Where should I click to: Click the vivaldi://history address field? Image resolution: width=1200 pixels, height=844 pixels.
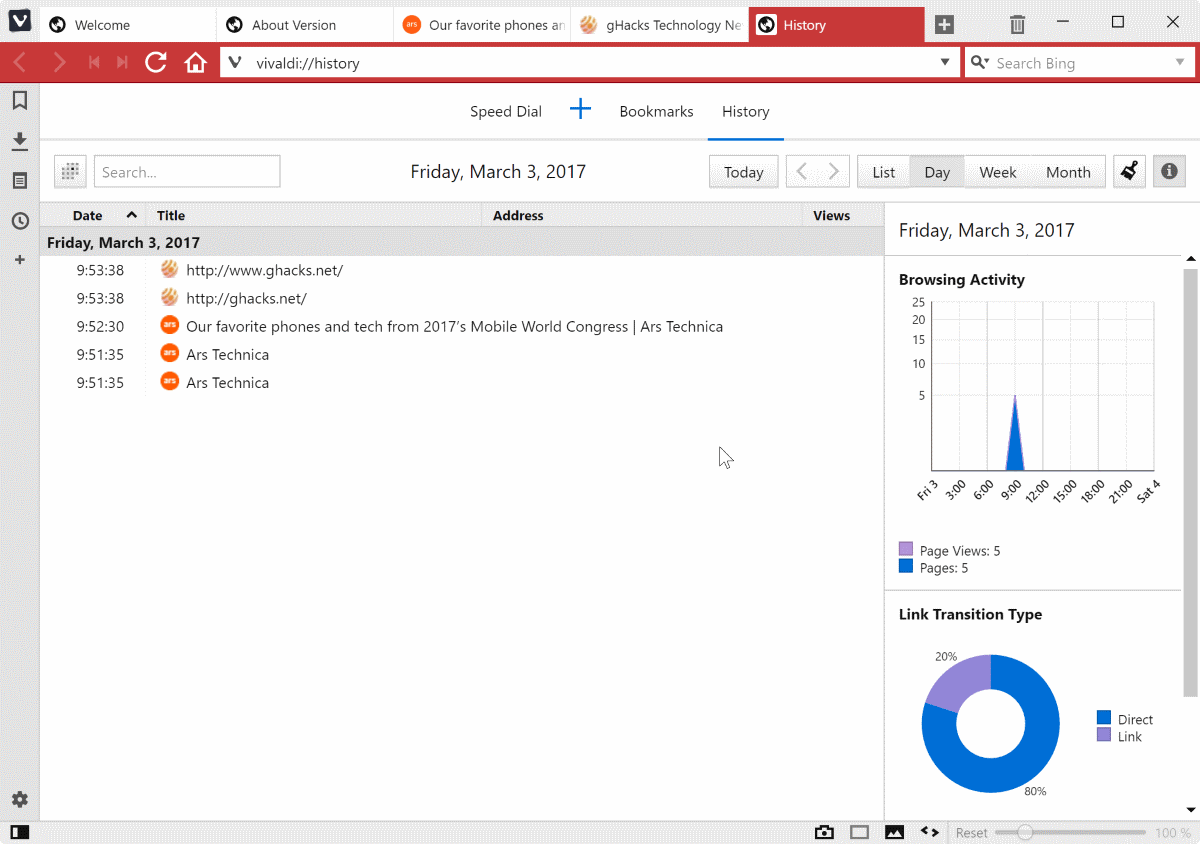click(x=590, y=63)
